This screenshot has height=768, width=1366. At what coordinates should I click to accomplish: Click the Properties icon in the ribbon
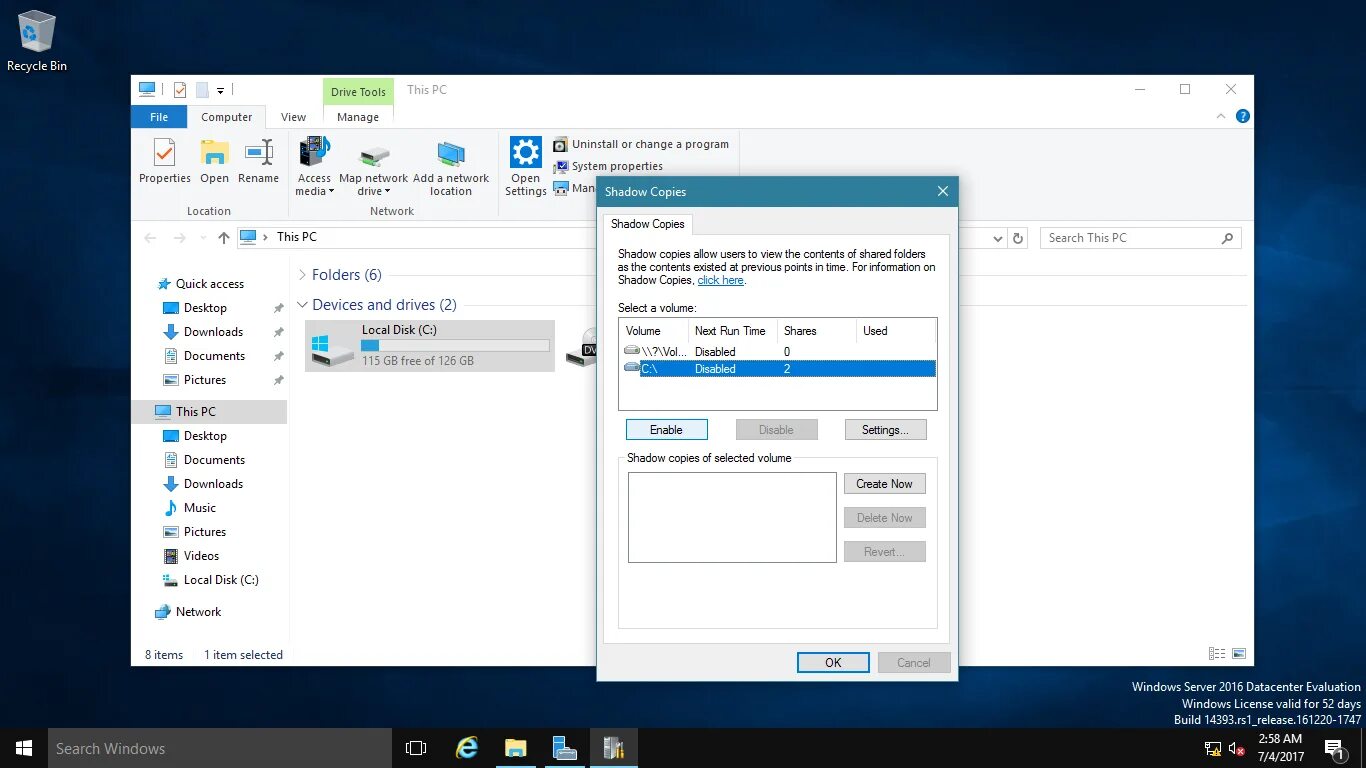[164, 152]
